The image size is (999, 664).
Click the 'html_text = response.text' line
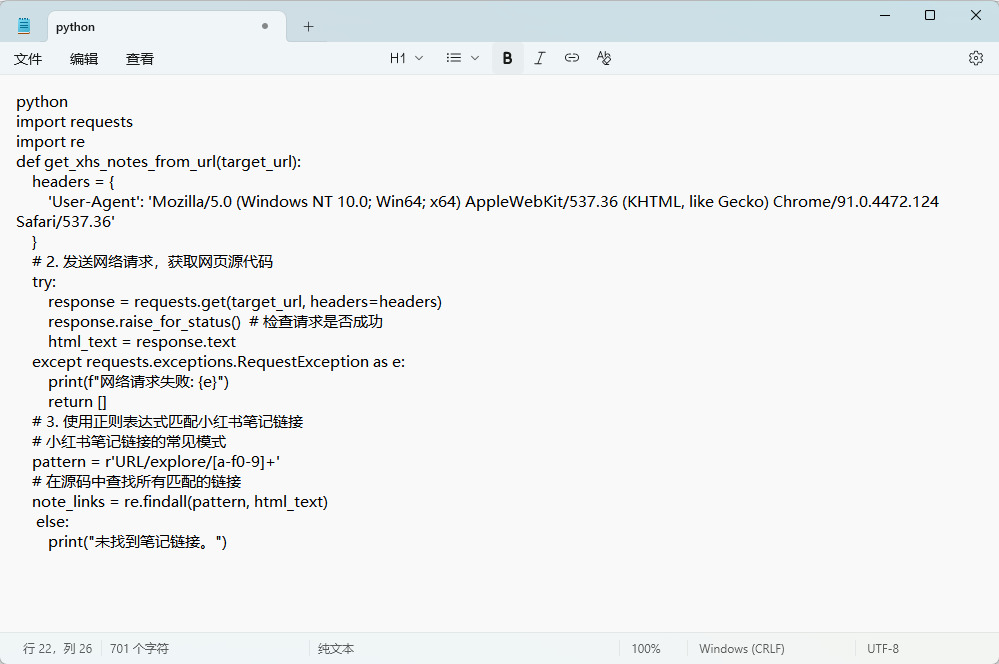tap(142, 342)
